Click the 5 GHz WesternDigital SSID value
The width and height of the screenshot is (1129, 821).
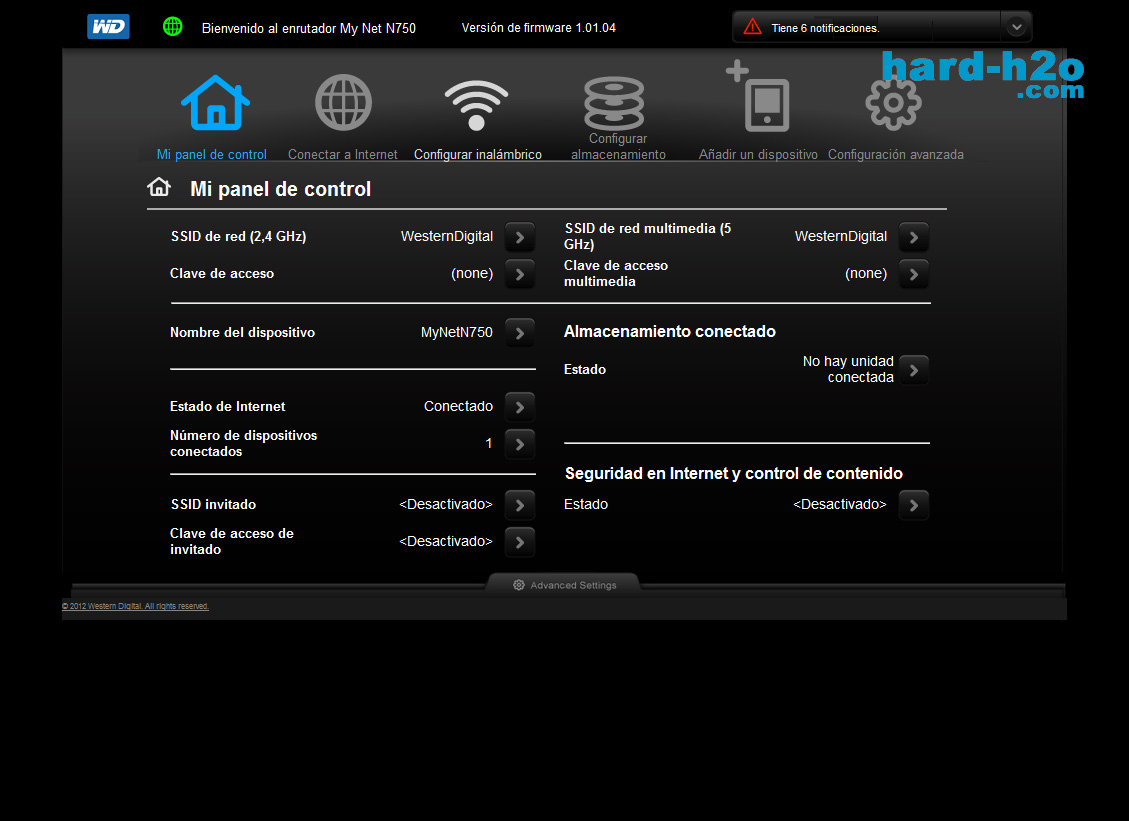click(840, 236)
